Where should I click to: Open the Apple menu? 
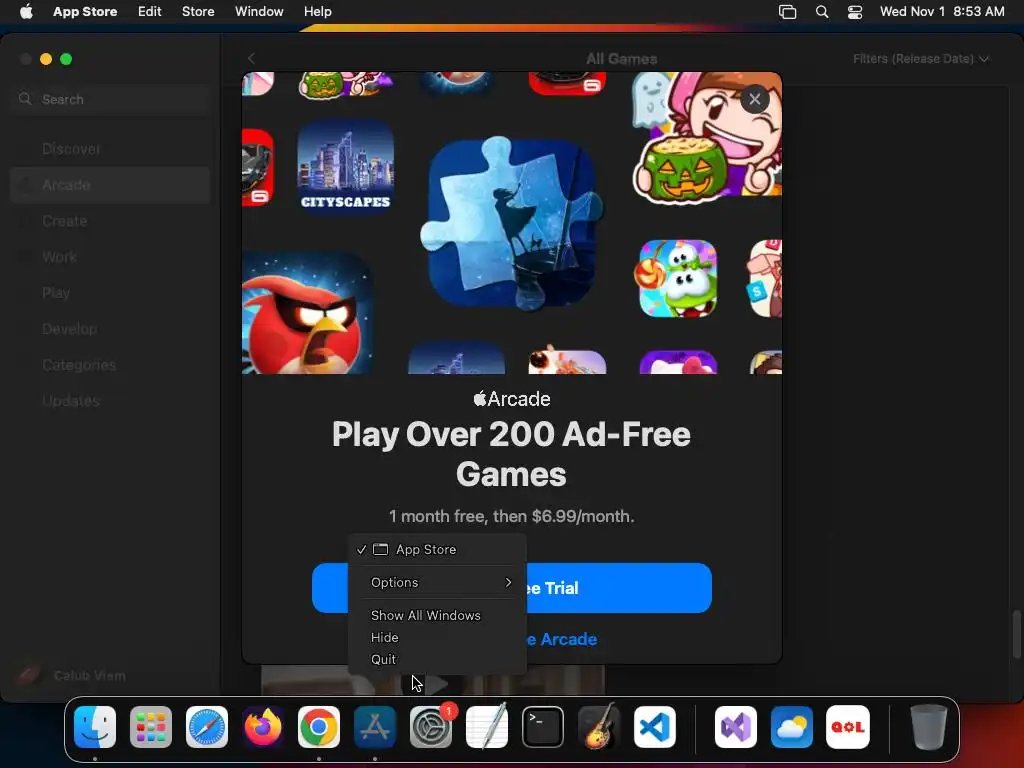tap(26, 12)
